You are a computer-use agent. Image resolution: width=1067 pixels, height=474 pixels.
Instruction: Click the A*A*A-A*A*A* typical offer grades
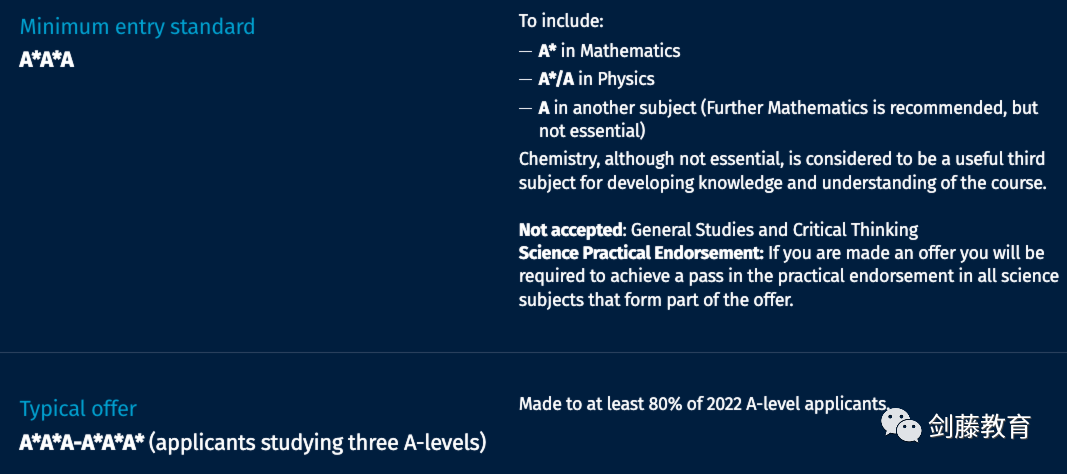click(82, 441)
